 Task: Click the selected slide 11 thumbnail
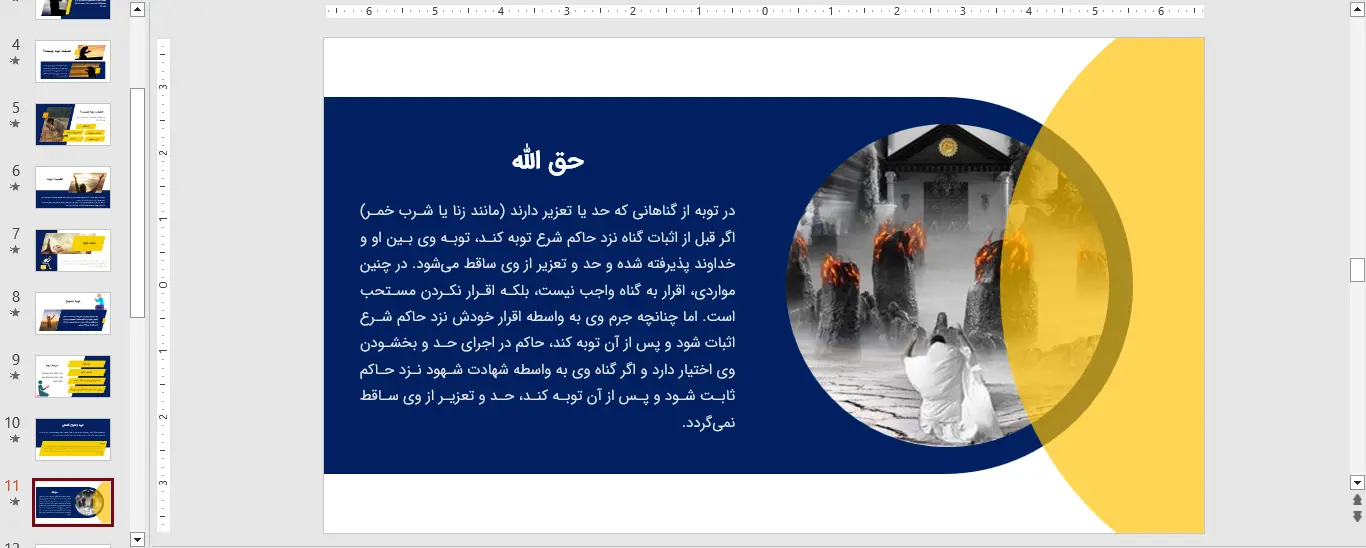pyautogui.click(x=73, y=502)
